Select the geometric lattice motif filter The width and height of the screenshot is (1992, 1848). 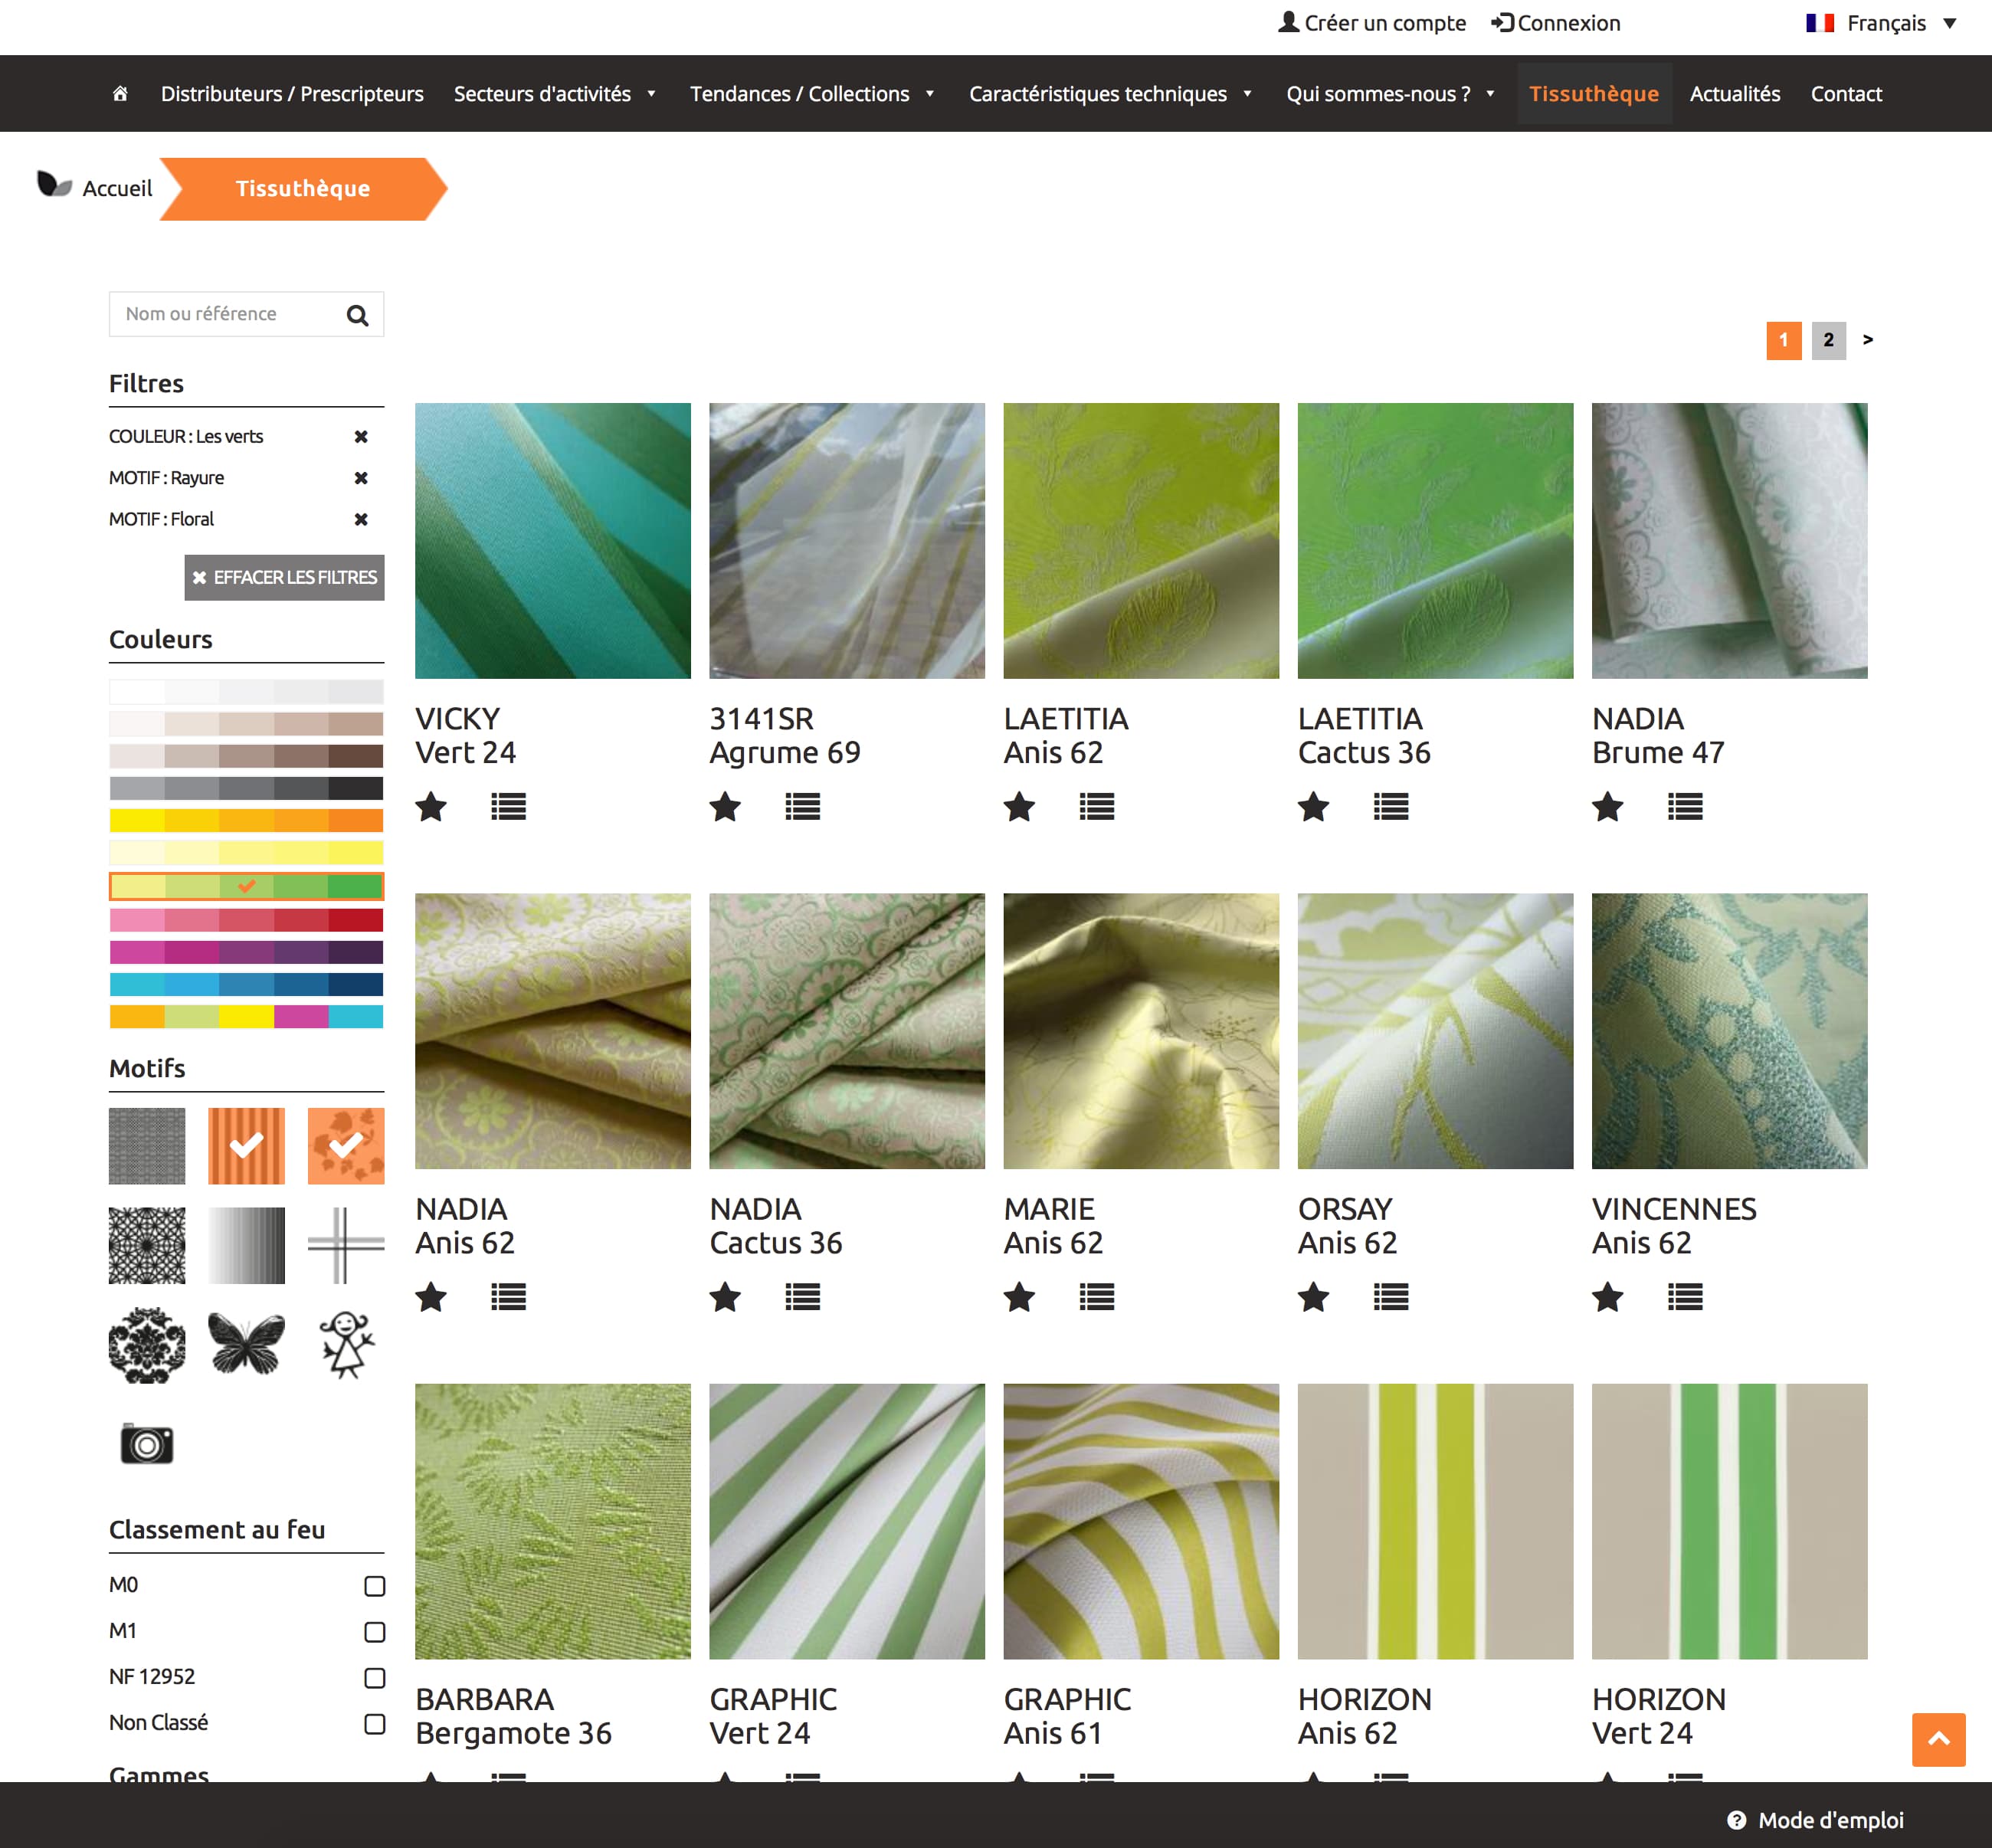tap(147, 1245)
